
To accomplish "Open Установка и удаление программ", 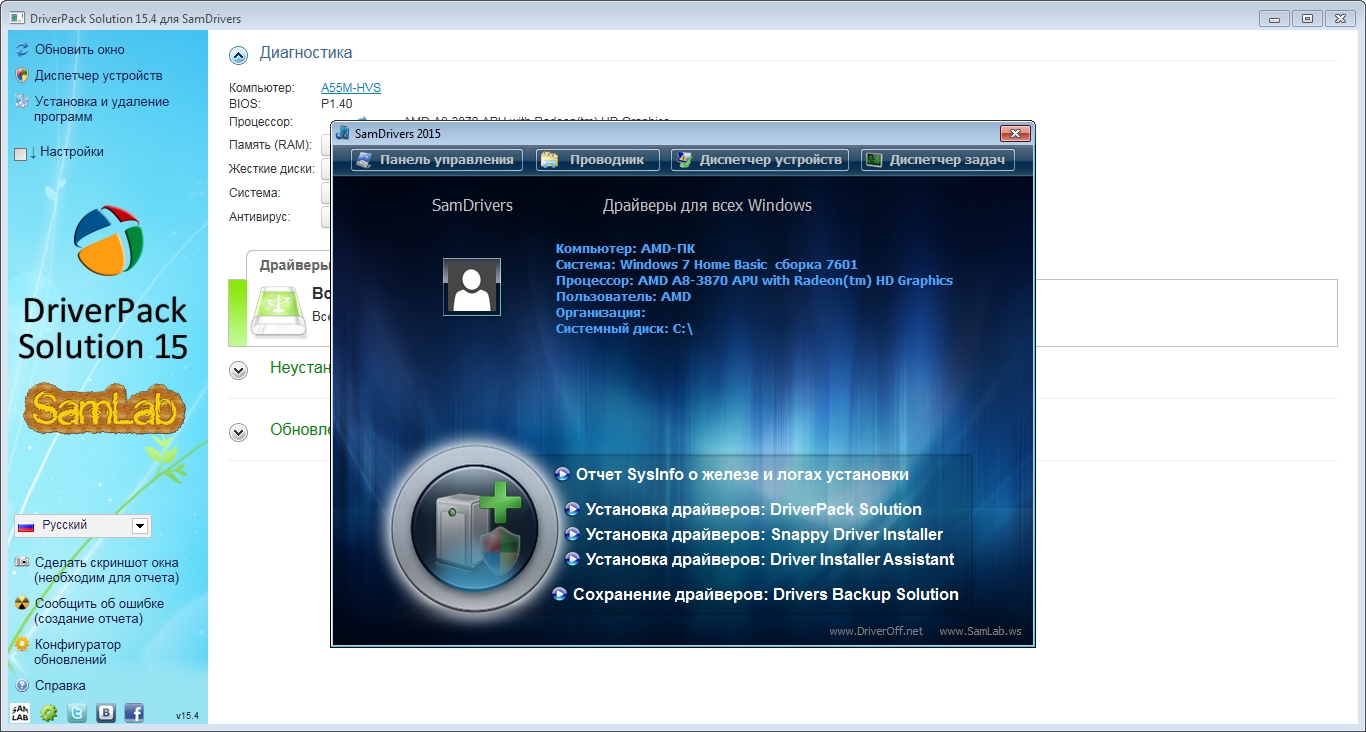I will click(x=102, y=109).
